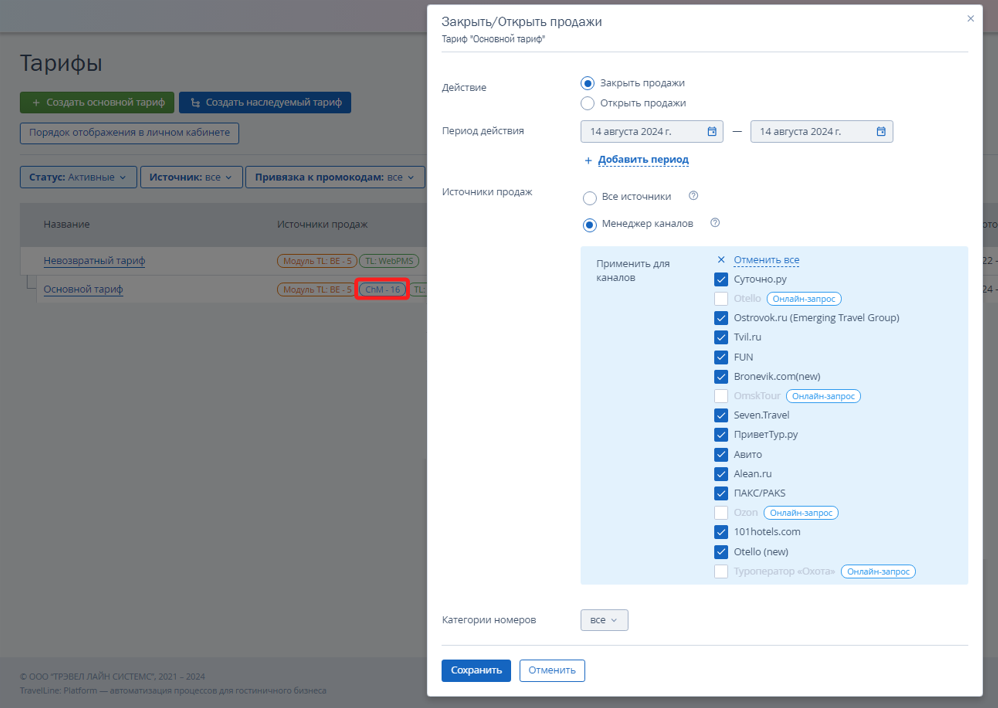
Task: Uncheck Ostrovok.ru channel checkbox
Action: click(x=721, y=318)
